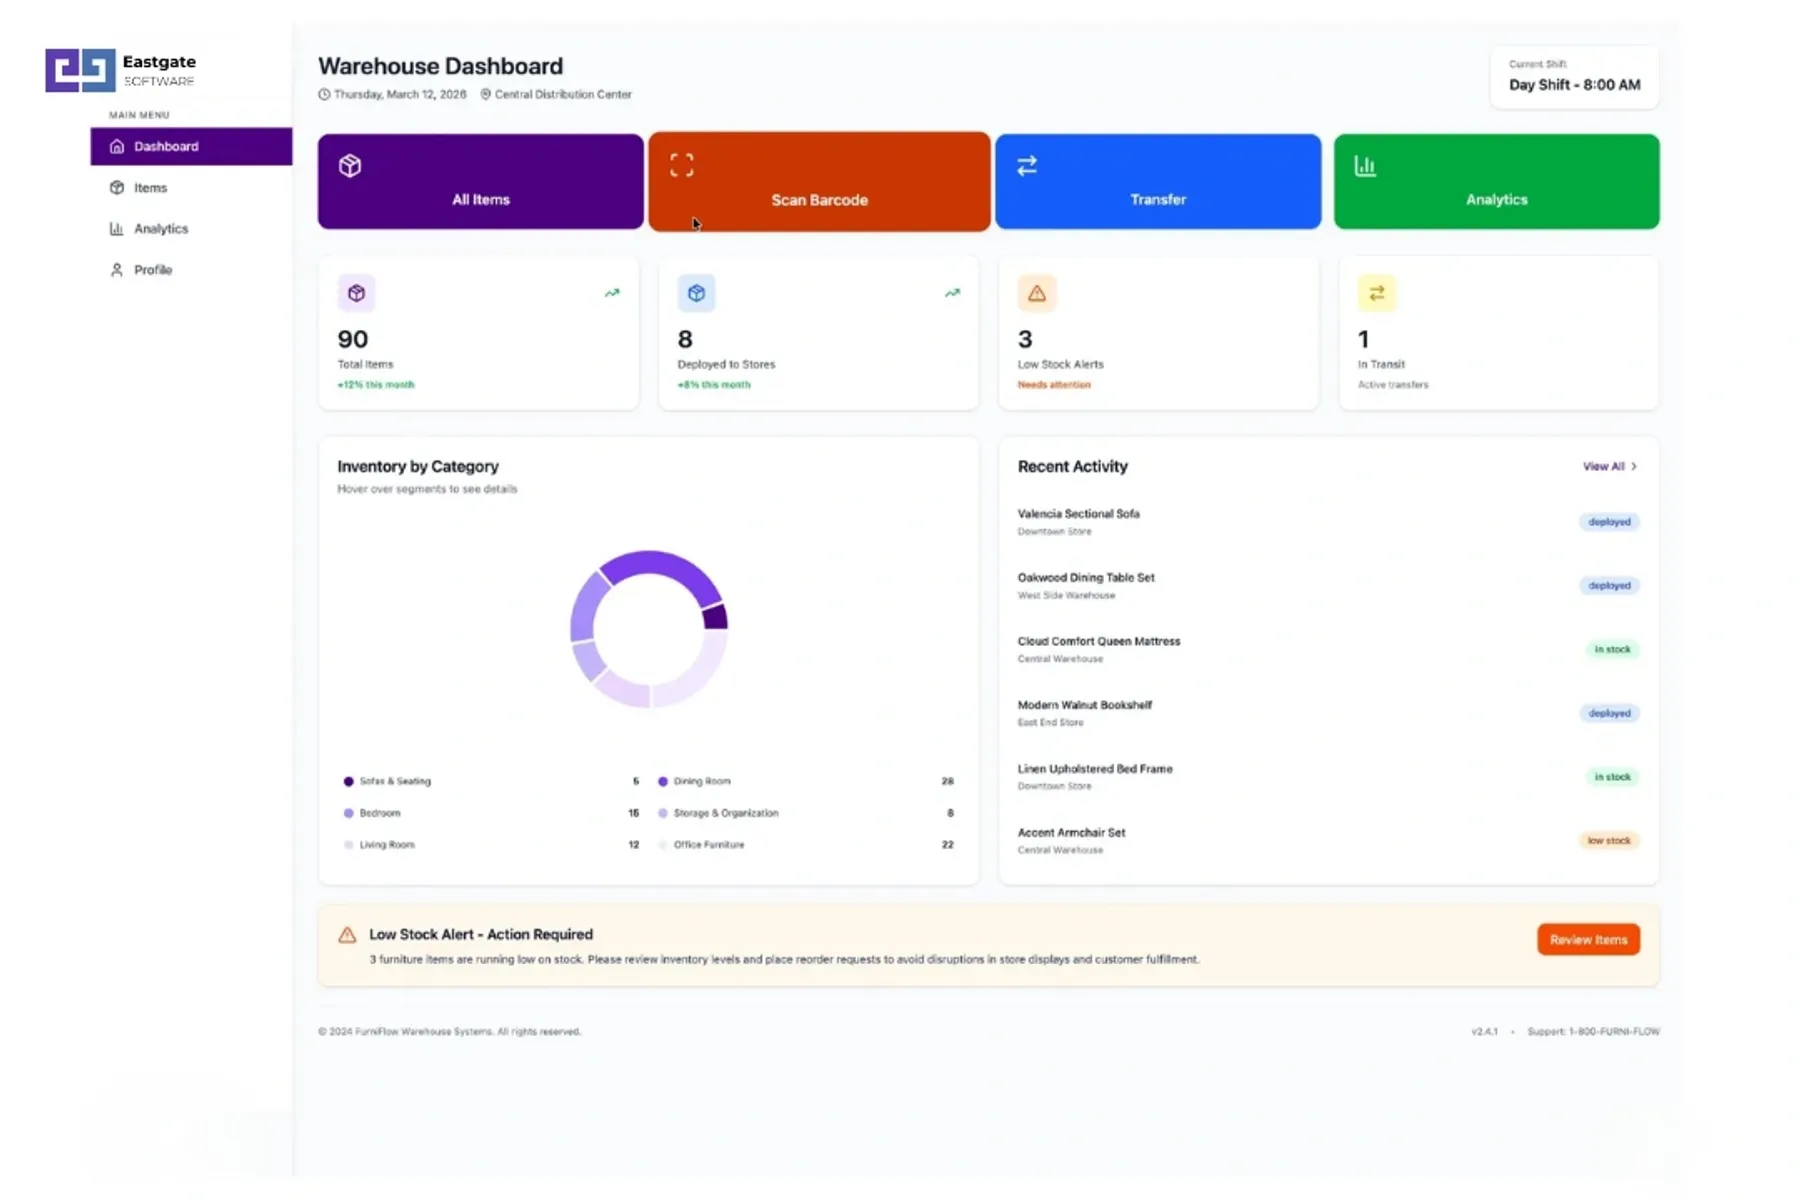Select the All Items package icon

point(350,165)
